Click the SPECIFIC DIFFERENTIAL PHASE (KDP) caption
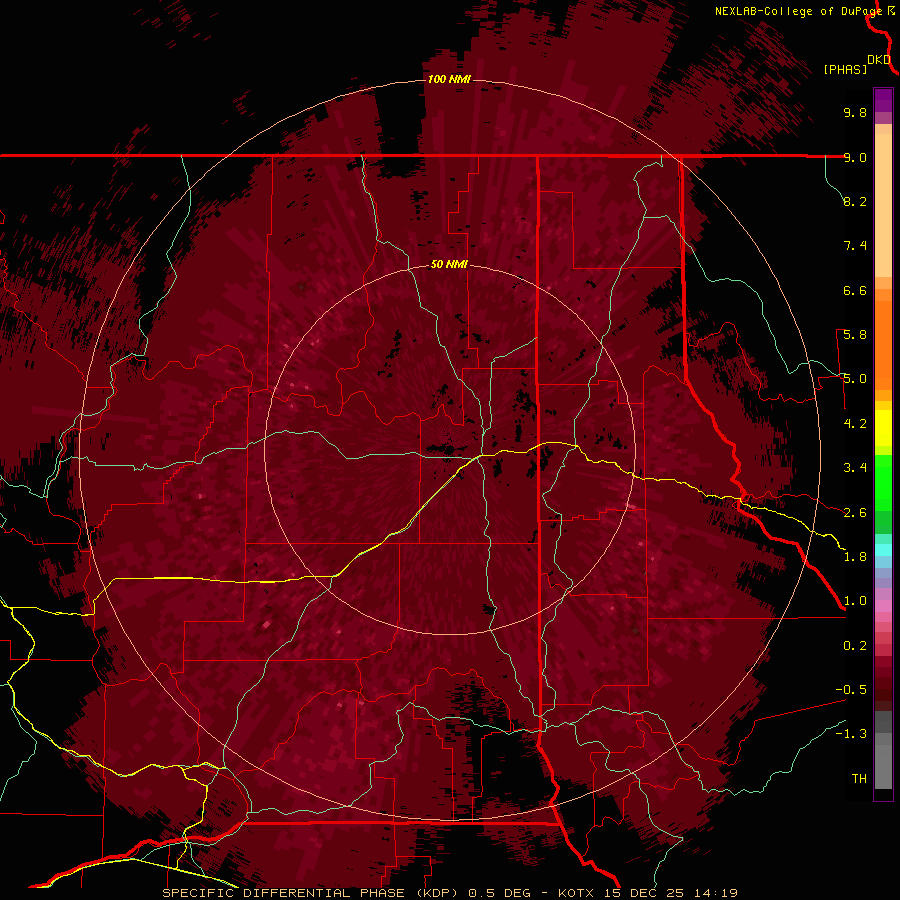The image size is (900, 900). pyautogui.click(x=310, y=893)
